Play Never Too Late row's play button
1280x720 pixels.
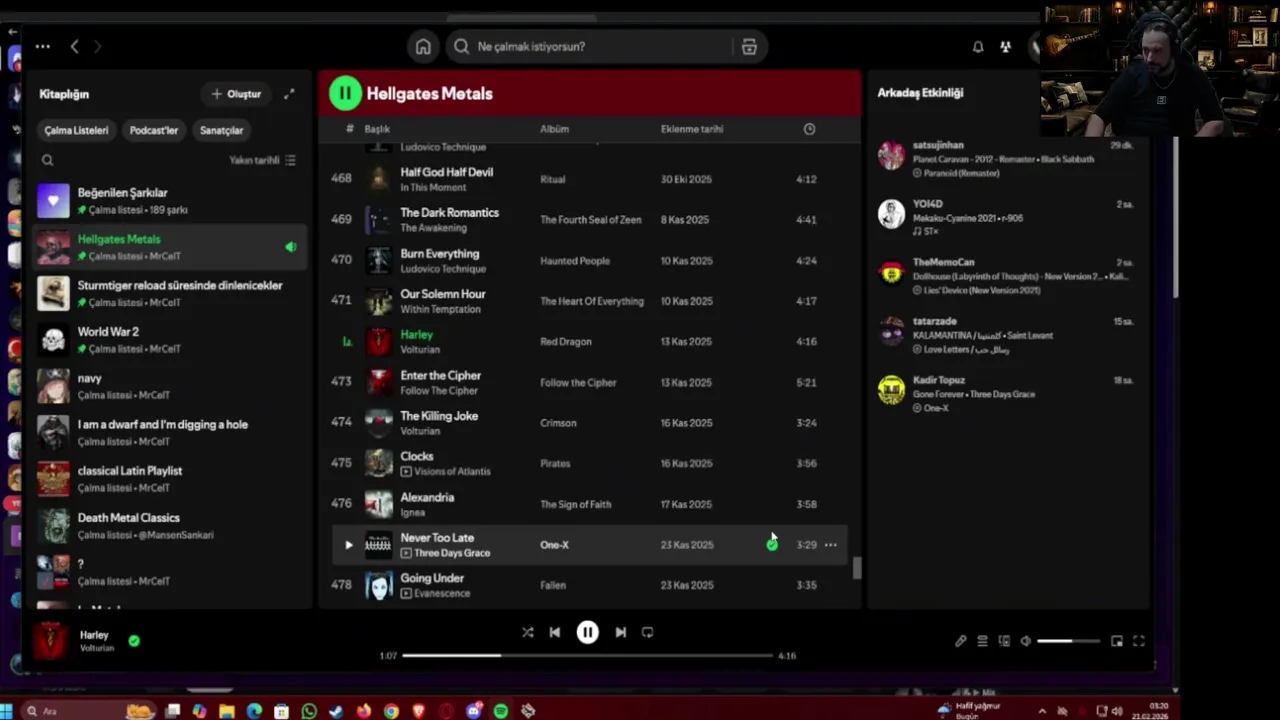coord(348,545)
